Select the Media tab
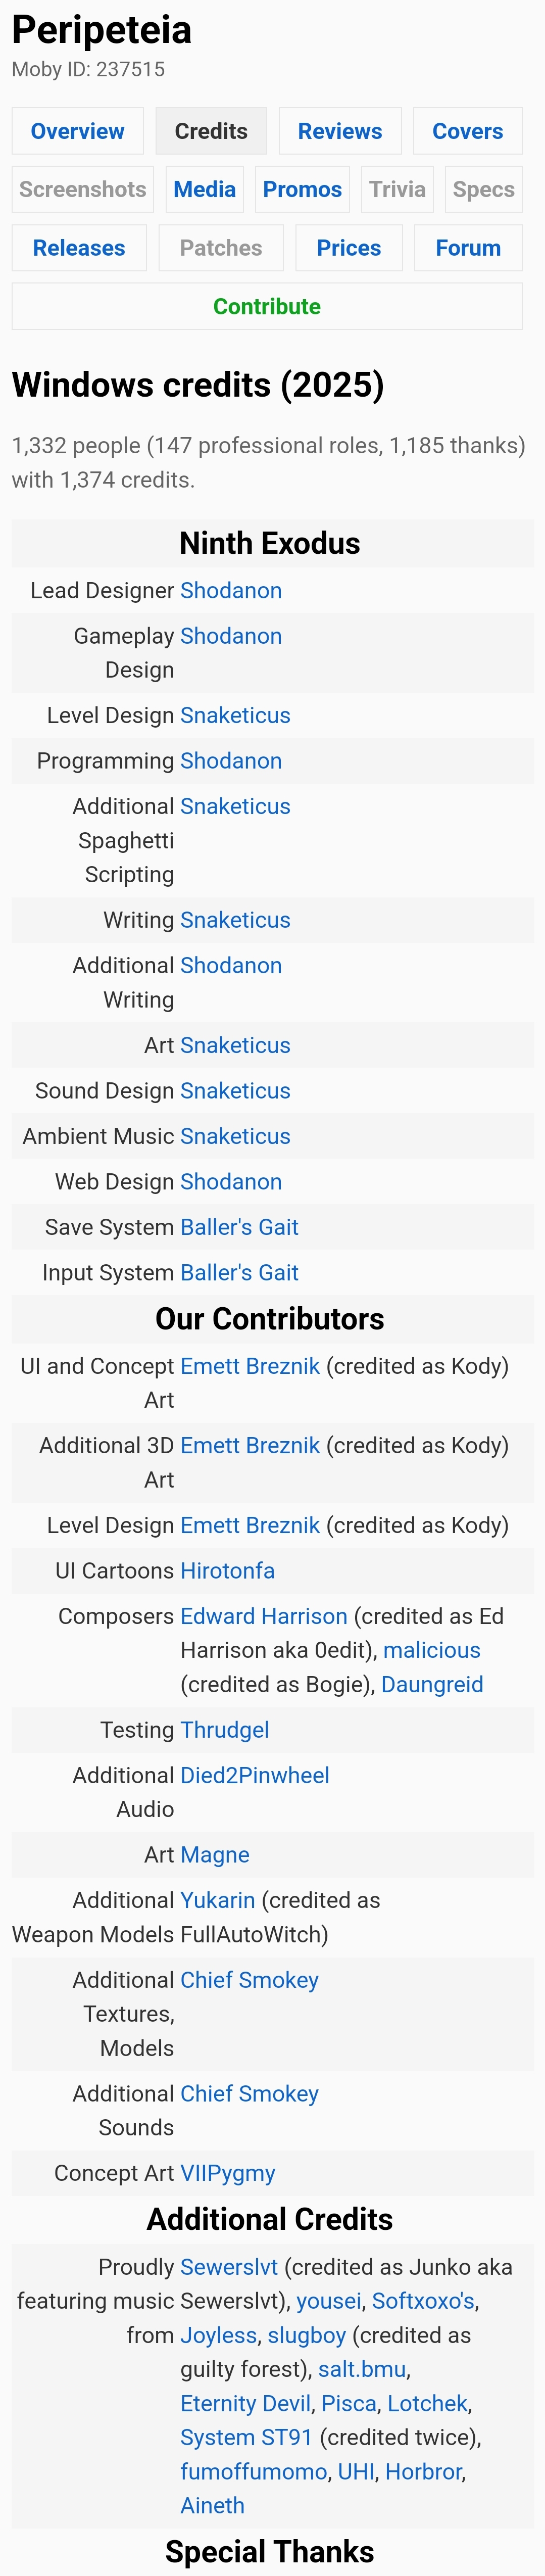 [x=204, y=189]
